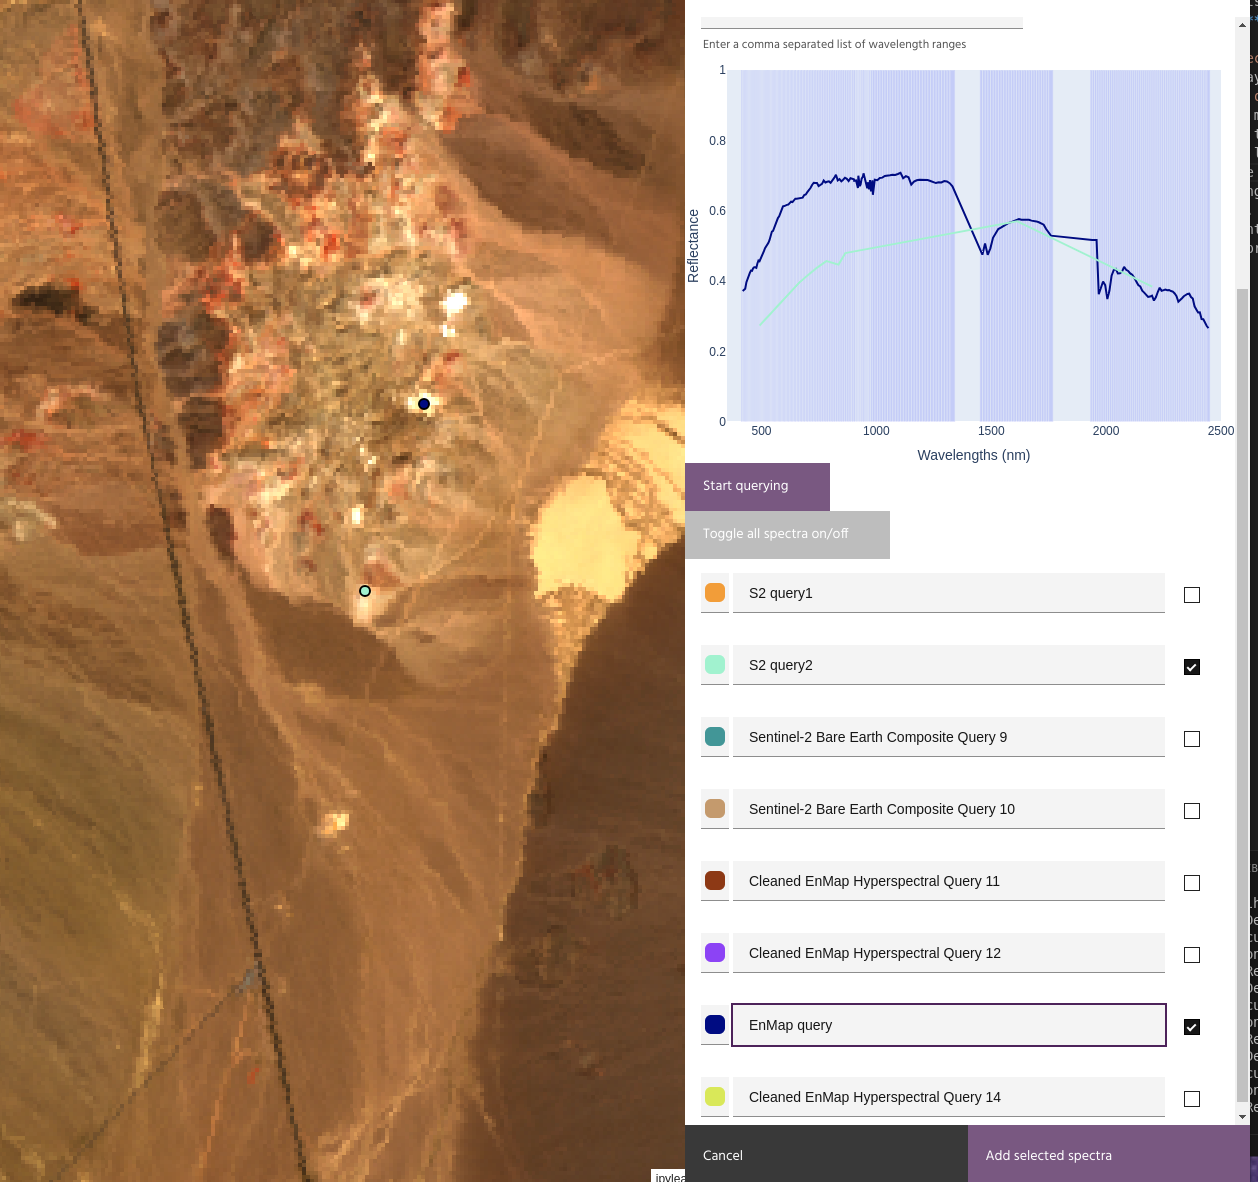Screen dimensions: 1258x1182
Task: Click the purple EnMap Query 12 swatch
Action: [x=715, y=953]
